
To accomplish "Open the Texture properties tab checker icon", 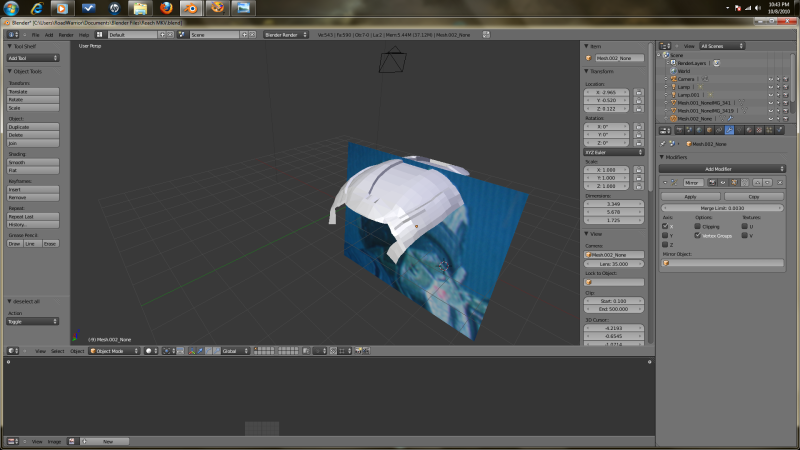I will tap(759, 130).
